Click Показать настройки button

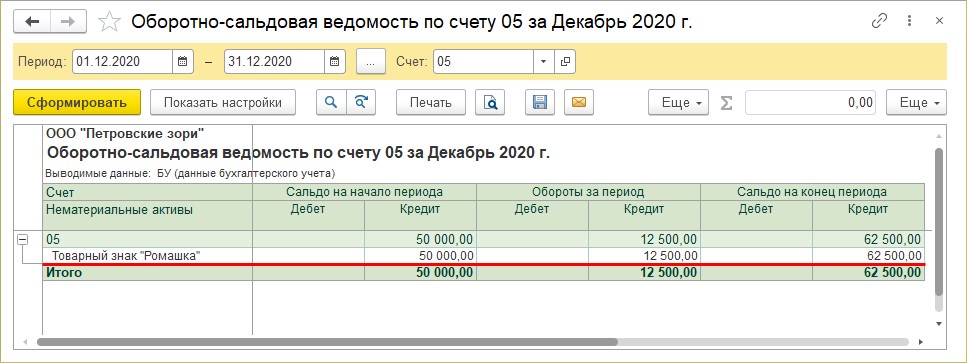pyautogui.click(x=223, y=102)
